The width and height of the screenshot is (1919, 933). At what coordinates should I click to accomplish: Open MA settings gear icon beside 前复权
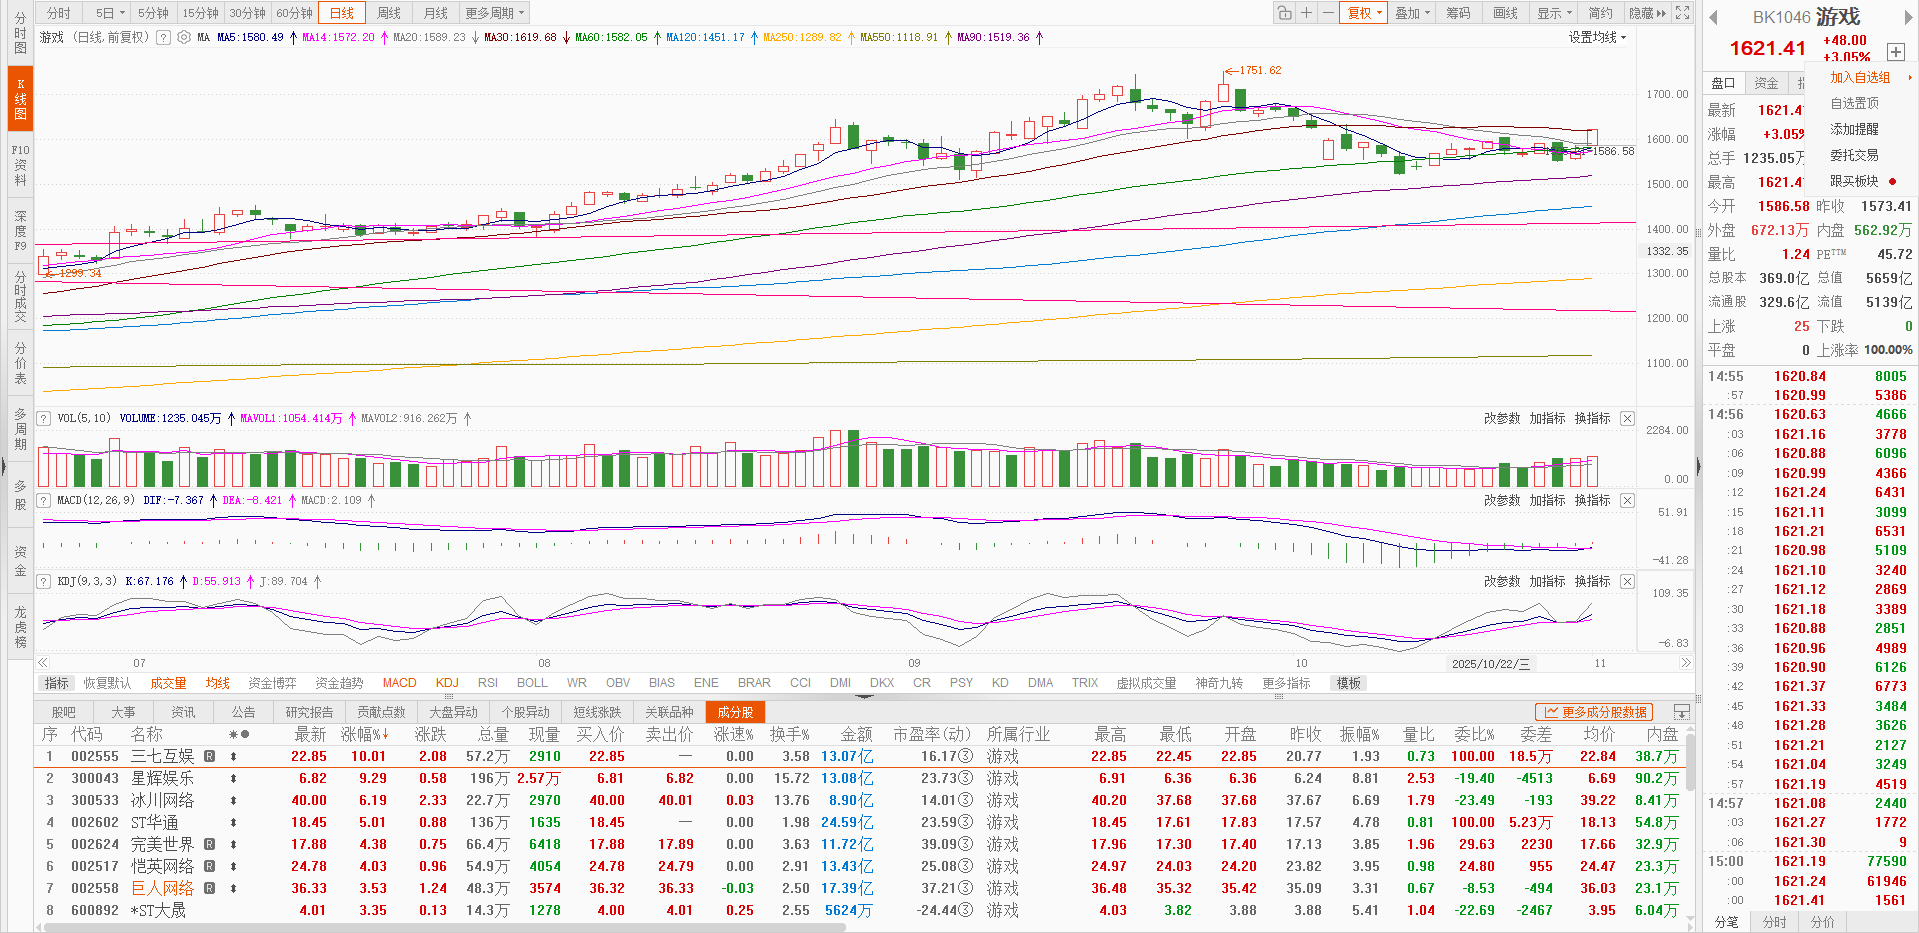pyautogui.click(x=184, y=38)
